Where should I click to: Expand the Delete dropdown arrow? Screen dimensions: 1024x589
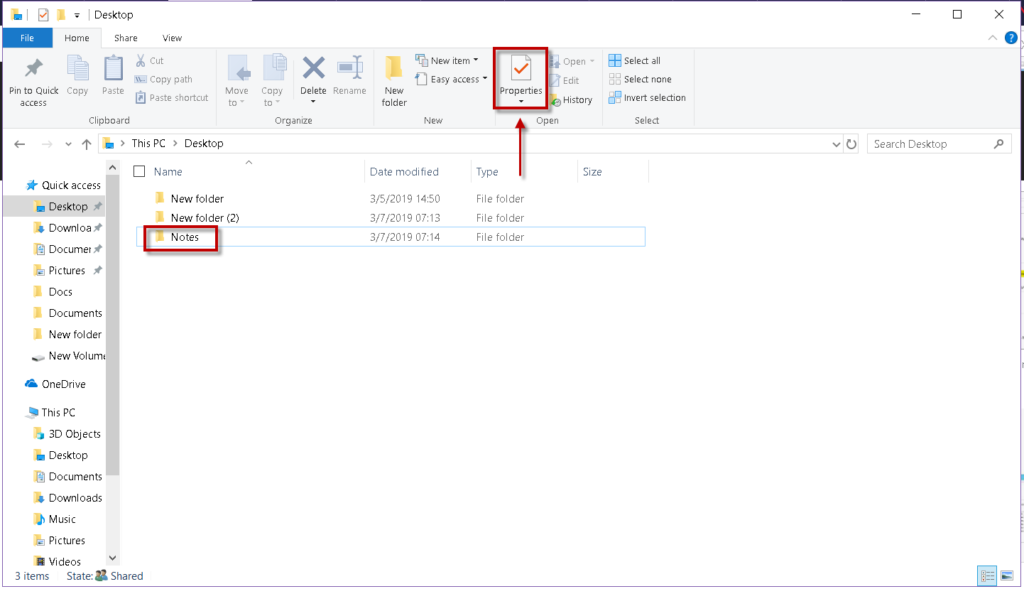(x=313, y=101)
